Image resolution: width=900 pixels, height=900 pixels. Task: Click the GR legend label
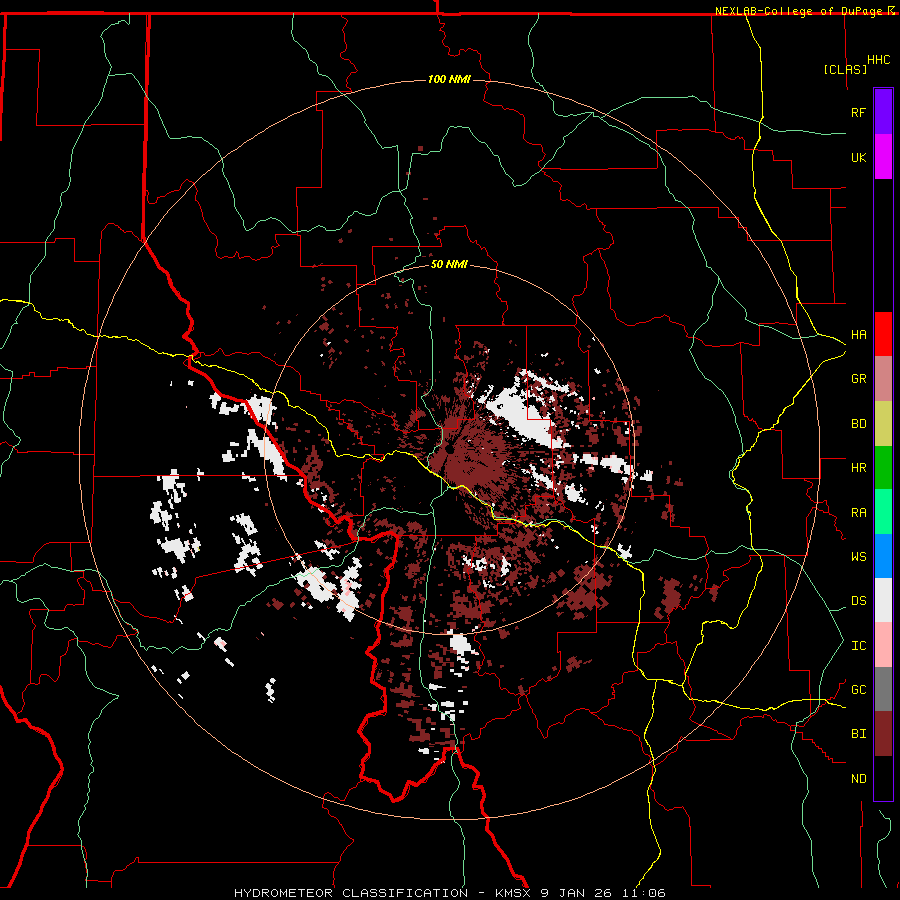click(858, 379)
